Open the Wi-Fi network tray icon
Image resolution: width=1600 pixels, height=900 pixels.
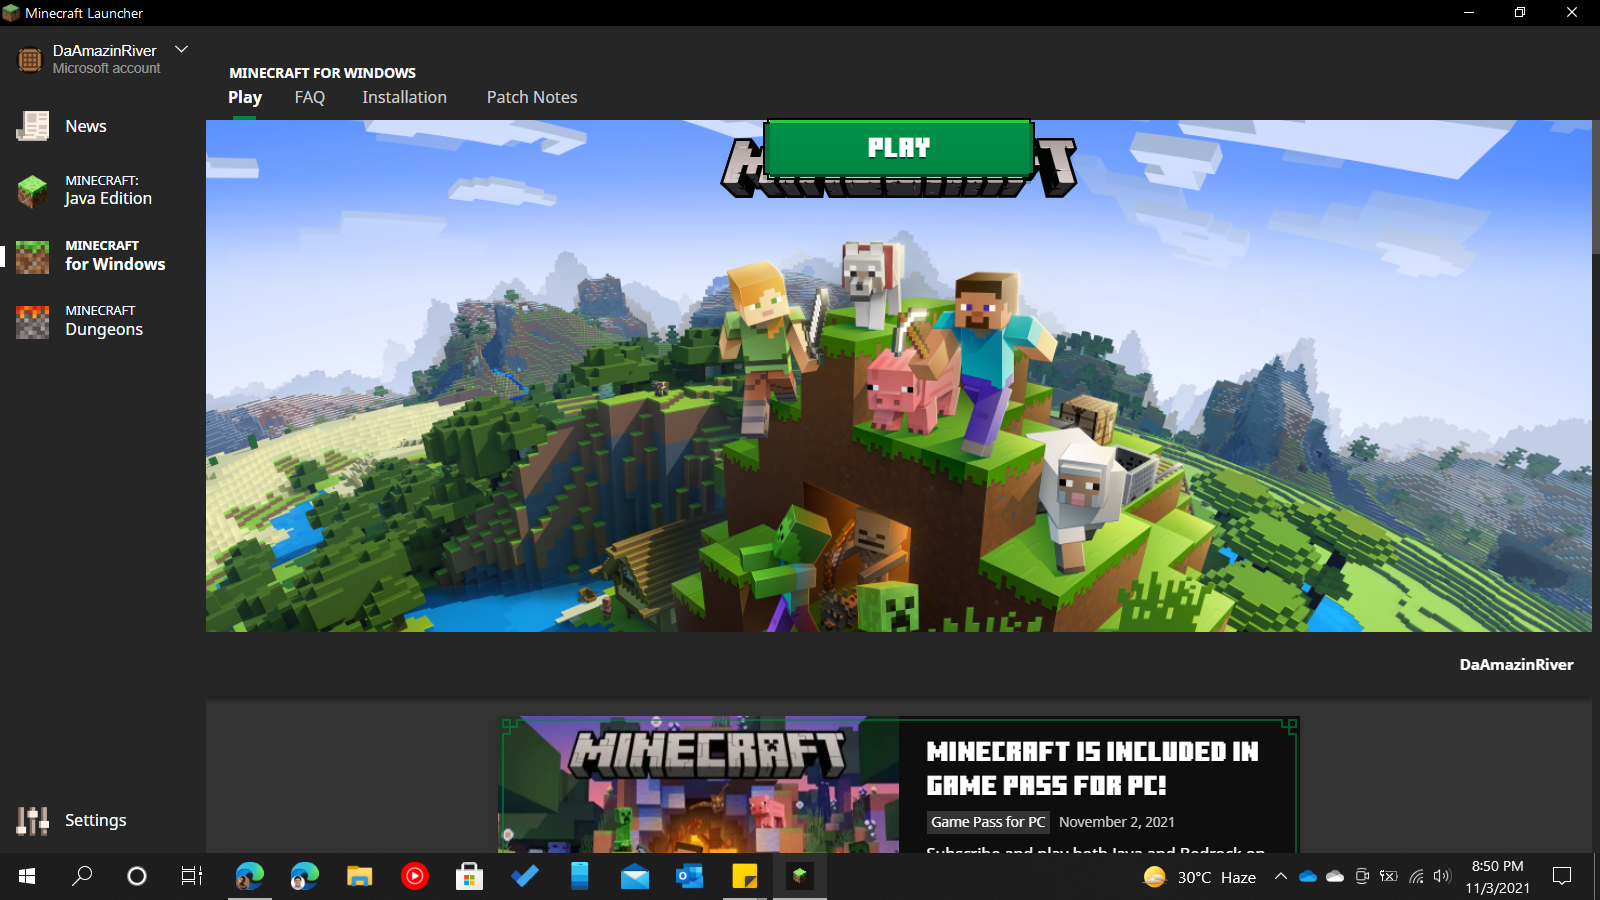coord(1416,876)
